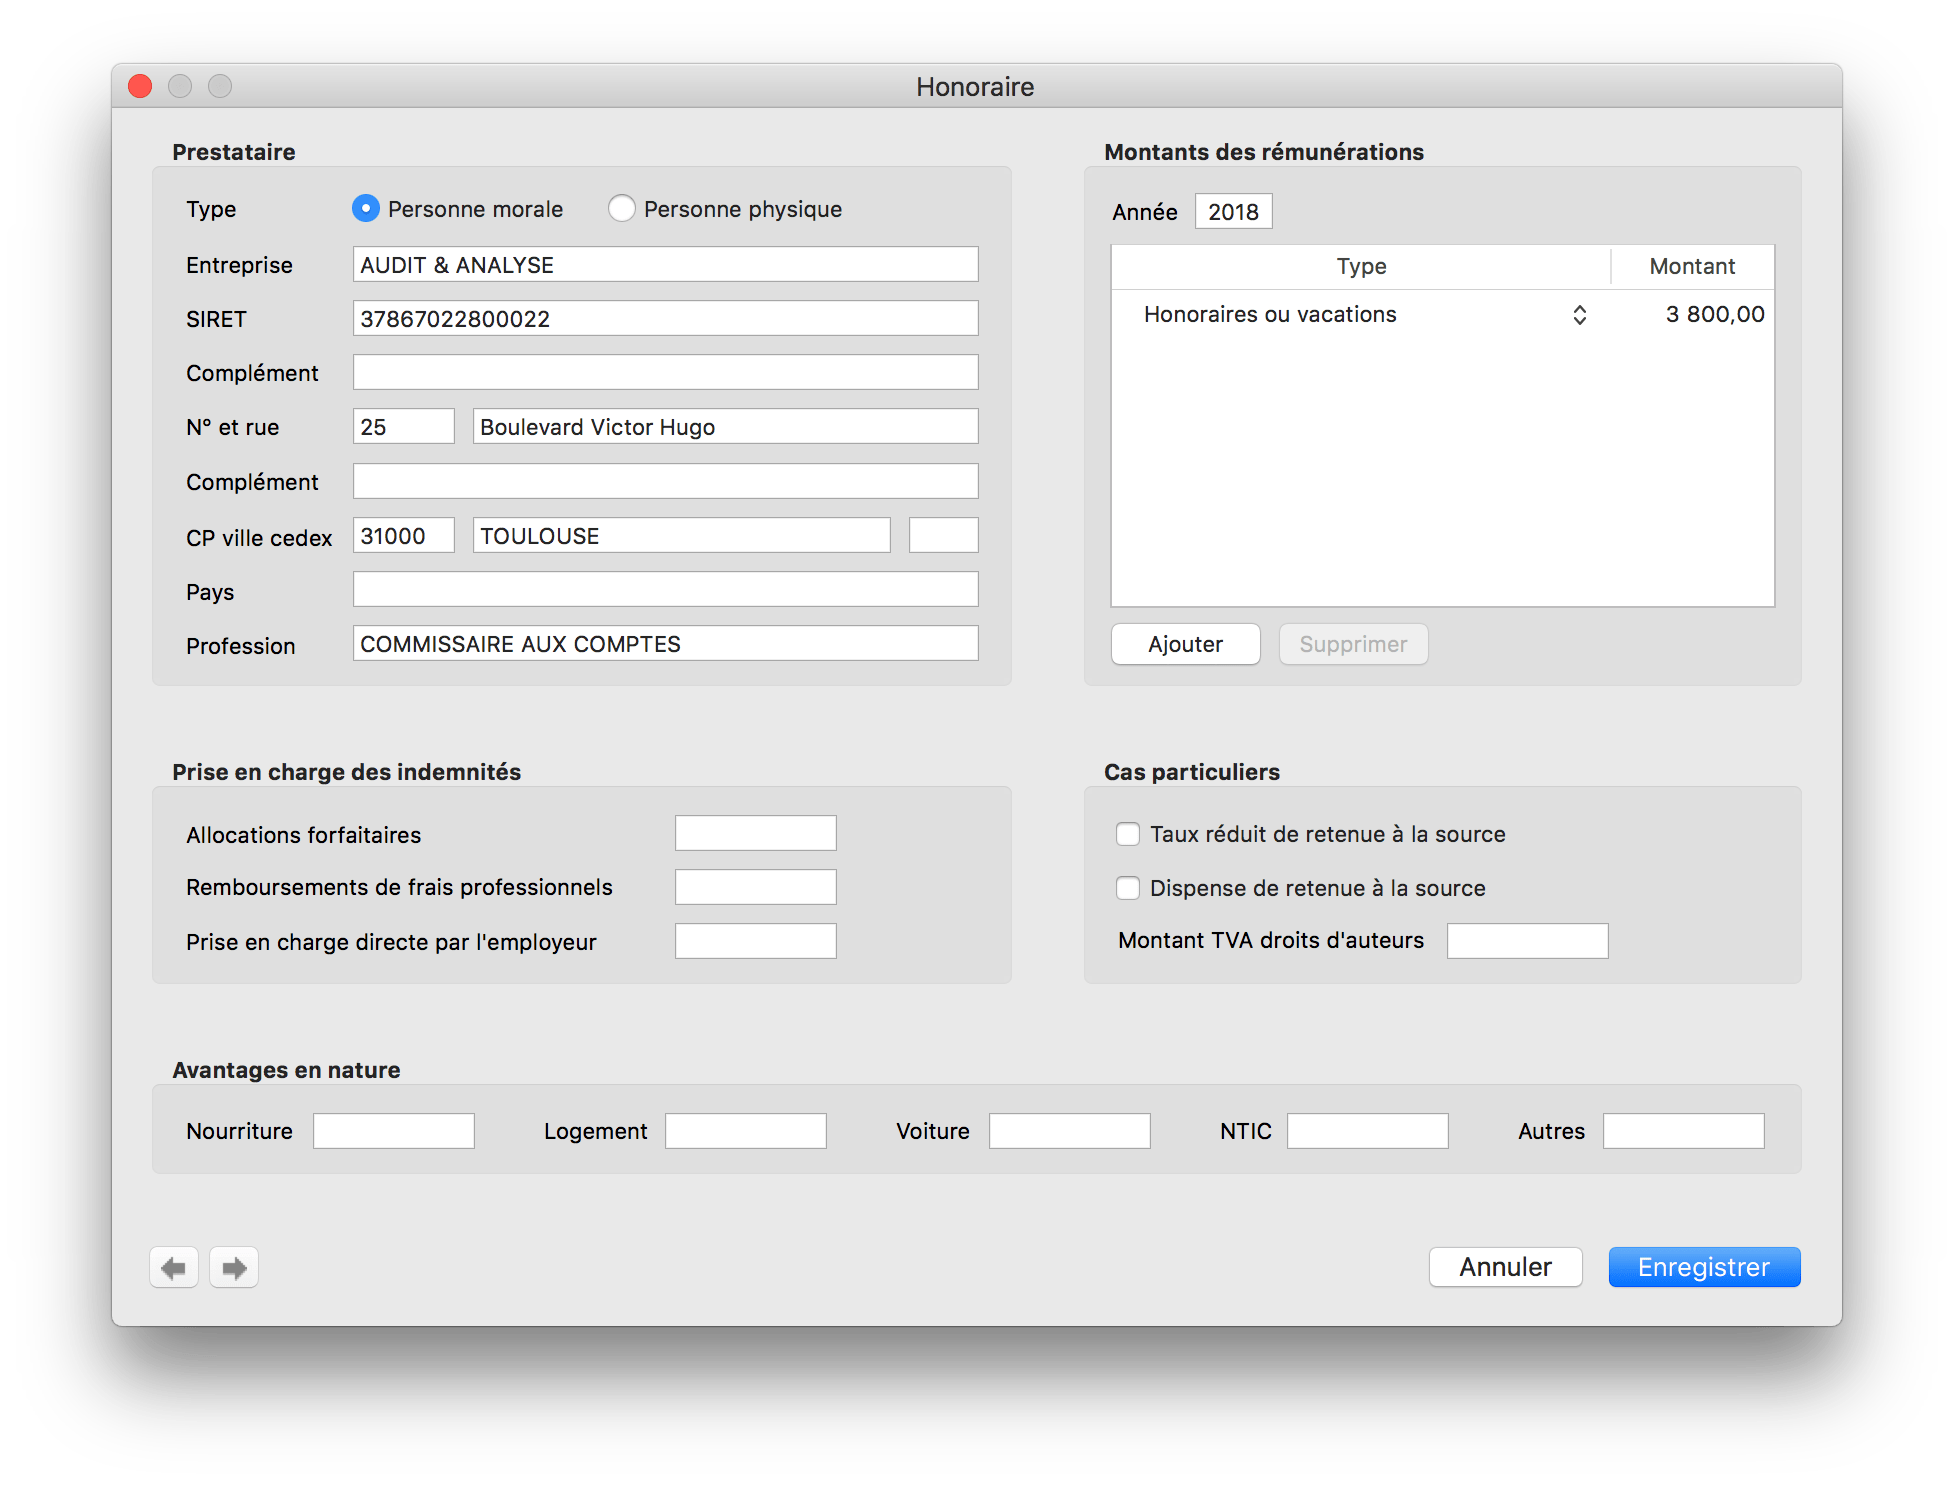
Task: Save with the Enregistrer button
Action: [x=1705, y=1267]
